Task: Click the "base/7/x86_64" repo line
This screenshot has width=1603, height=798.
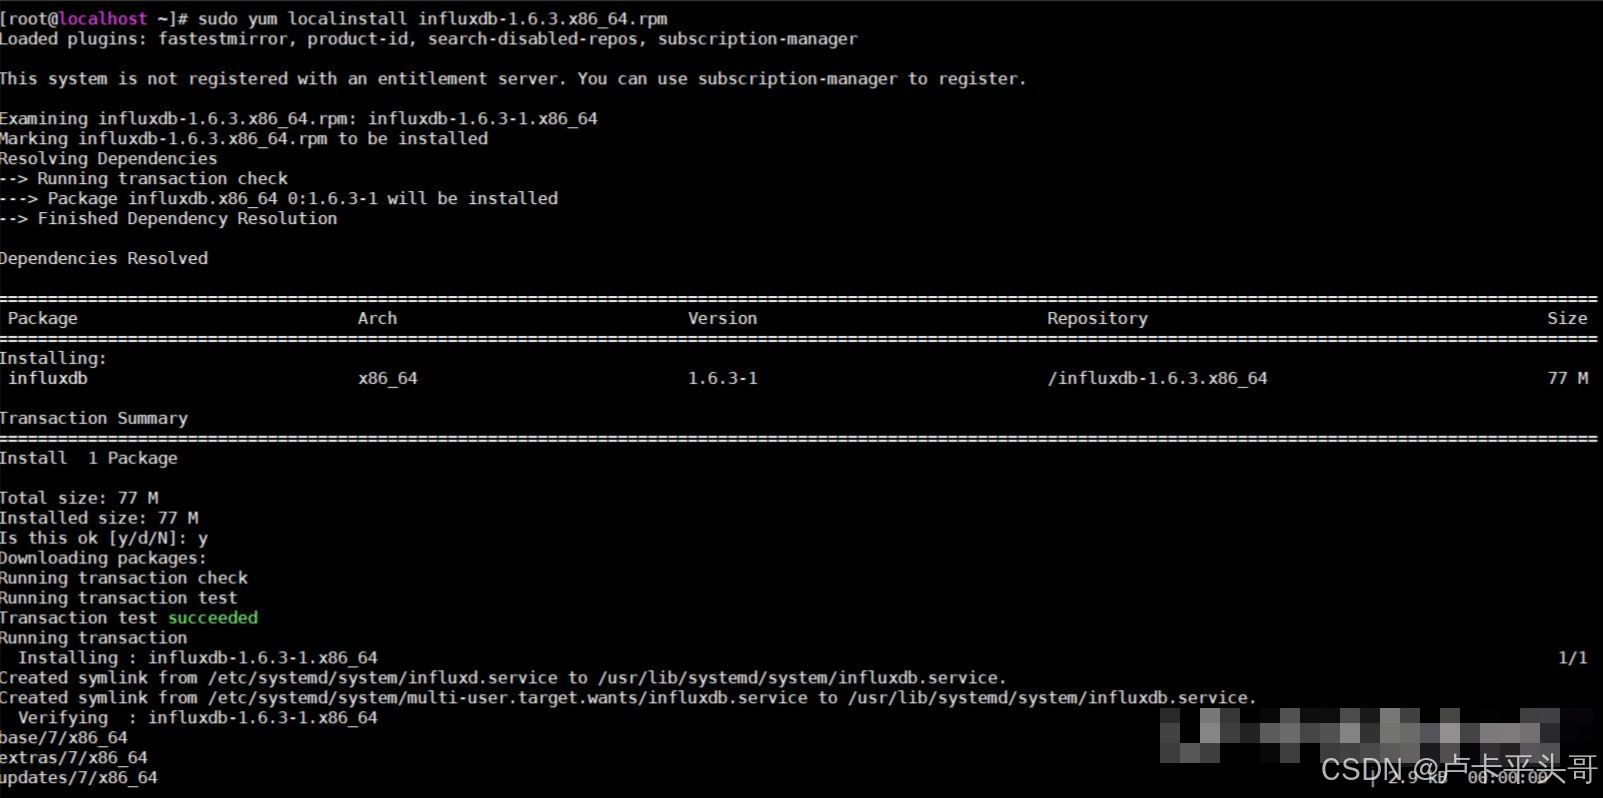Action: 64,738
